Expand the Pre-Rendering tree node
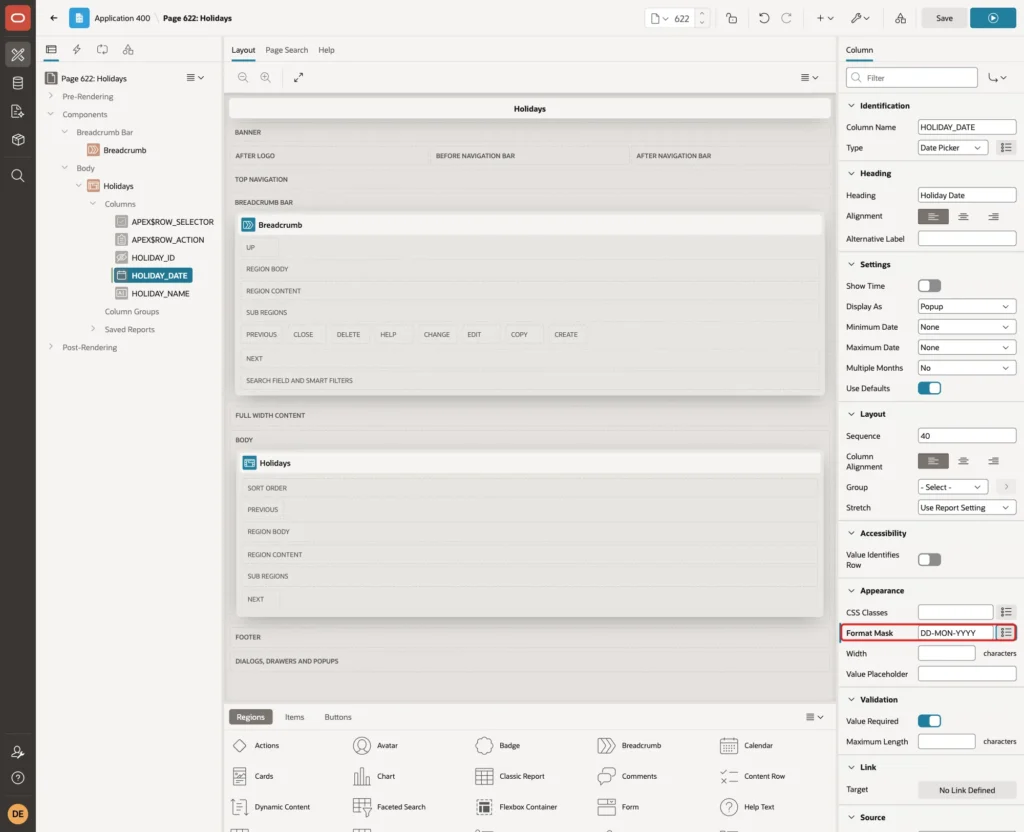The image size is (1024, 832). tap(51, 96)
